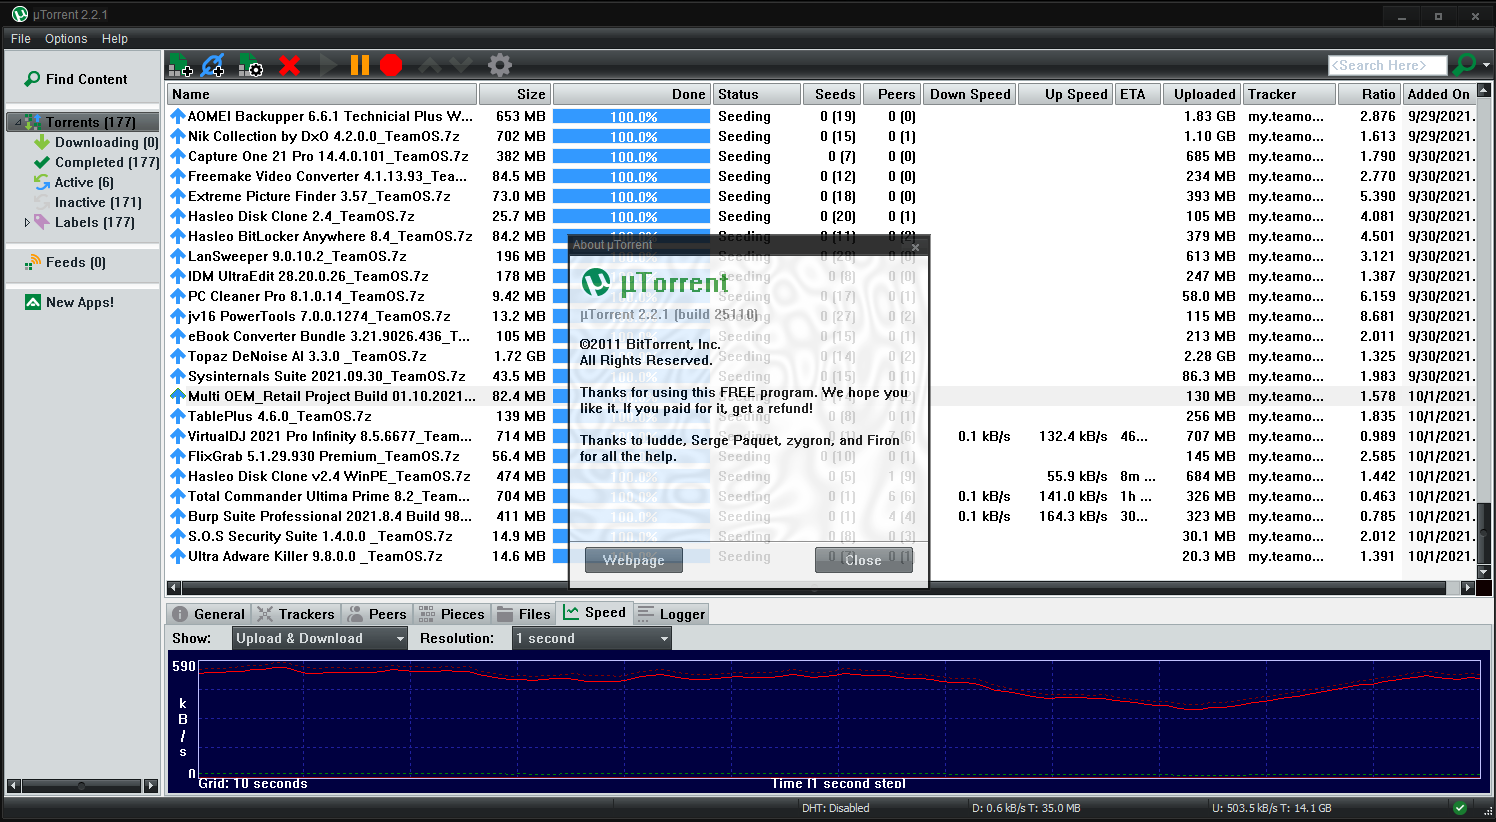Switch to the Files tab
Screen dimensions: 1496x822
[x=524, y=614]
